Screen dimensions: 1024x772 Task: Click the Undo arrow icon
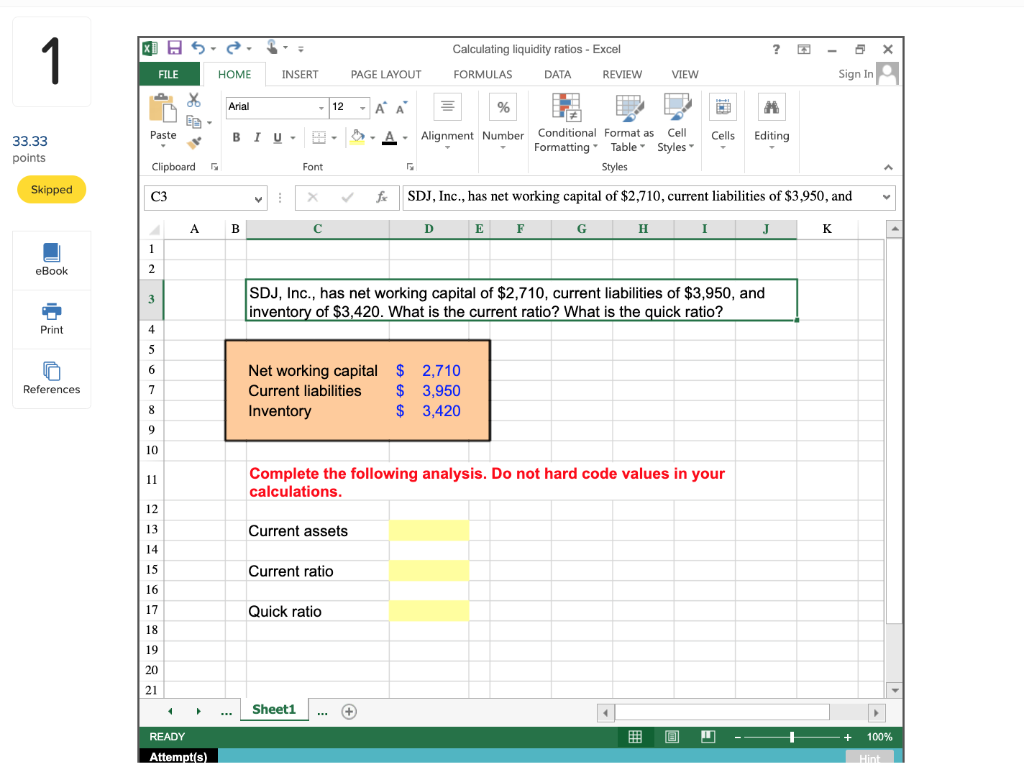[198, 48]
